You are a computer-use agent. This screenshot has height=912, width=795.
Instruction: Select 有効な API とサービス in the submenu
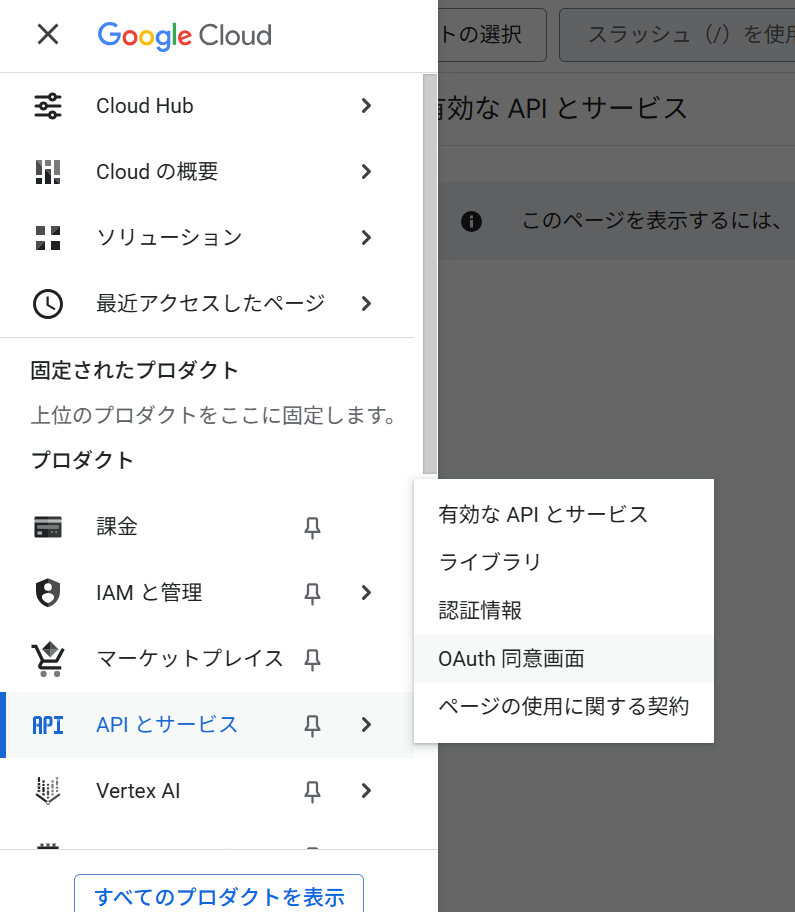[x=564, y=515]
